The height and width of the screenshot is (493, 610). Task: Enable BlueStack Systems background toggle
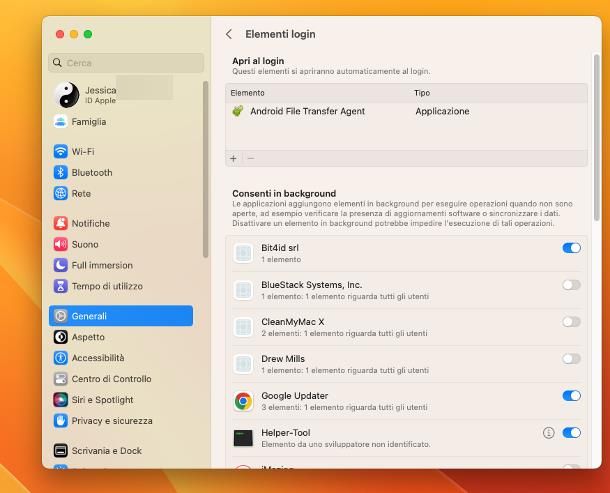(x=571, y=285)
